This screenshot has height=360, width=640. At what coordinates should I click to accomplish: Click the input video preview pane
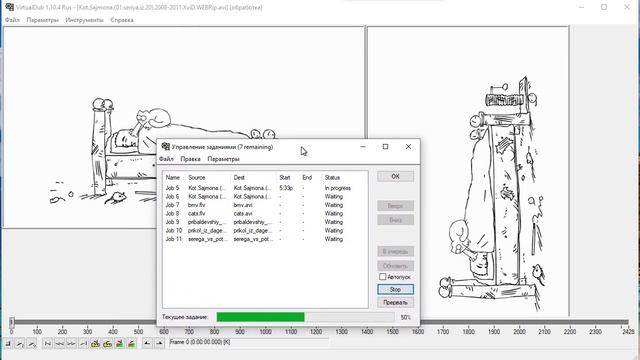pyautogui.click(x=183, y=127)
